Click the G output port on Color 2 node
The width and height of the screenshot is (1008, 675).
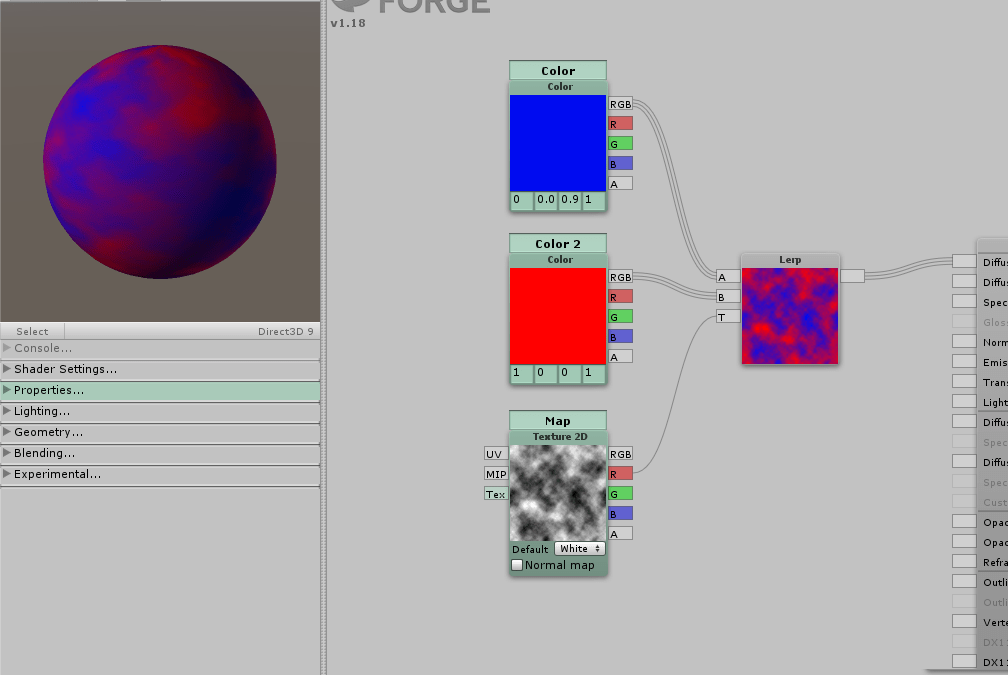coord(620,316)
